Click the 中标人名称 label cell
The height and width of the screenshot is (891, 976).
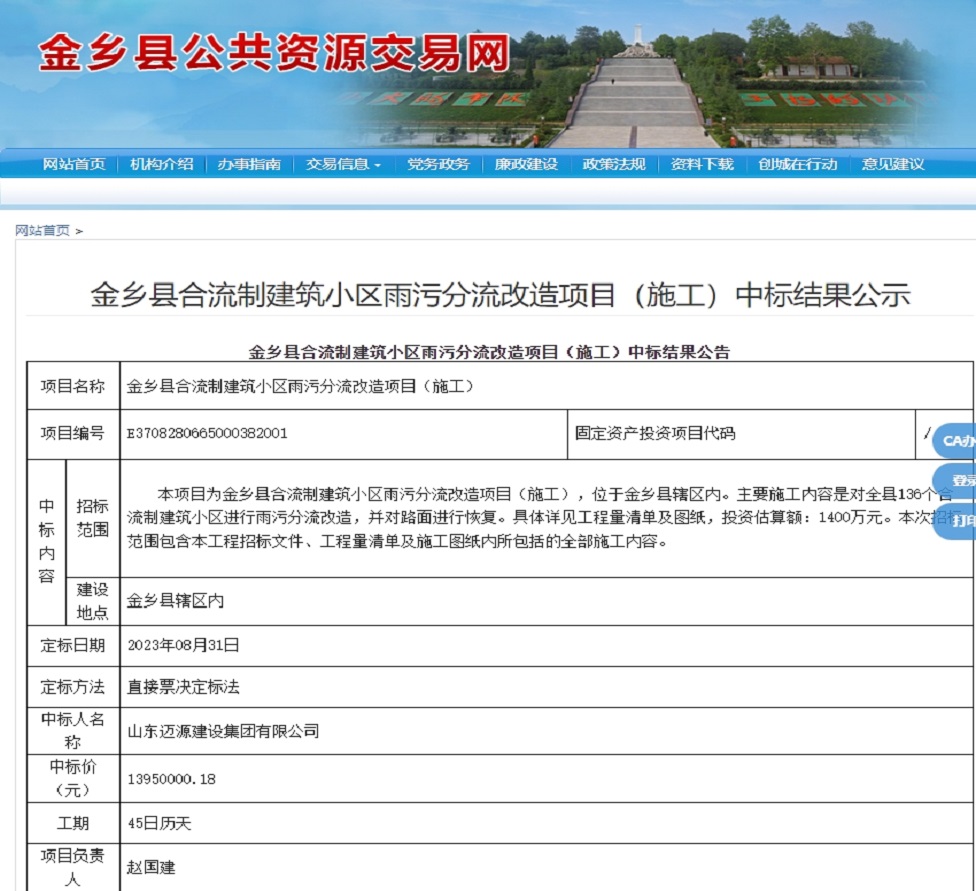[73, 731]
